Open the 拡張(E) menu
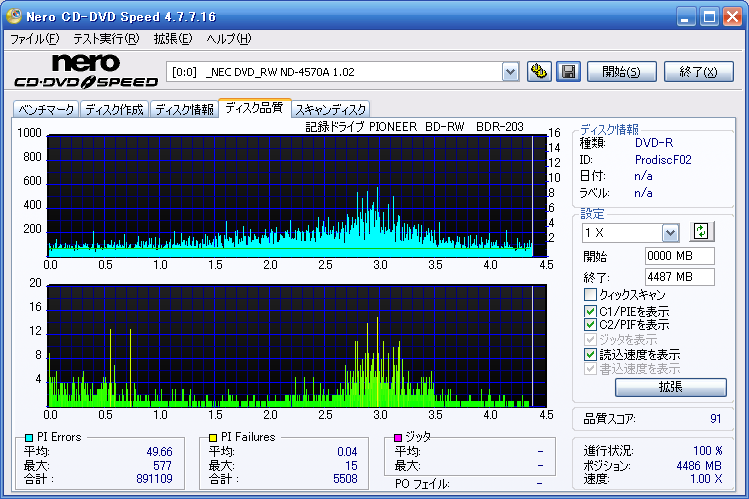 pos(173,39)
